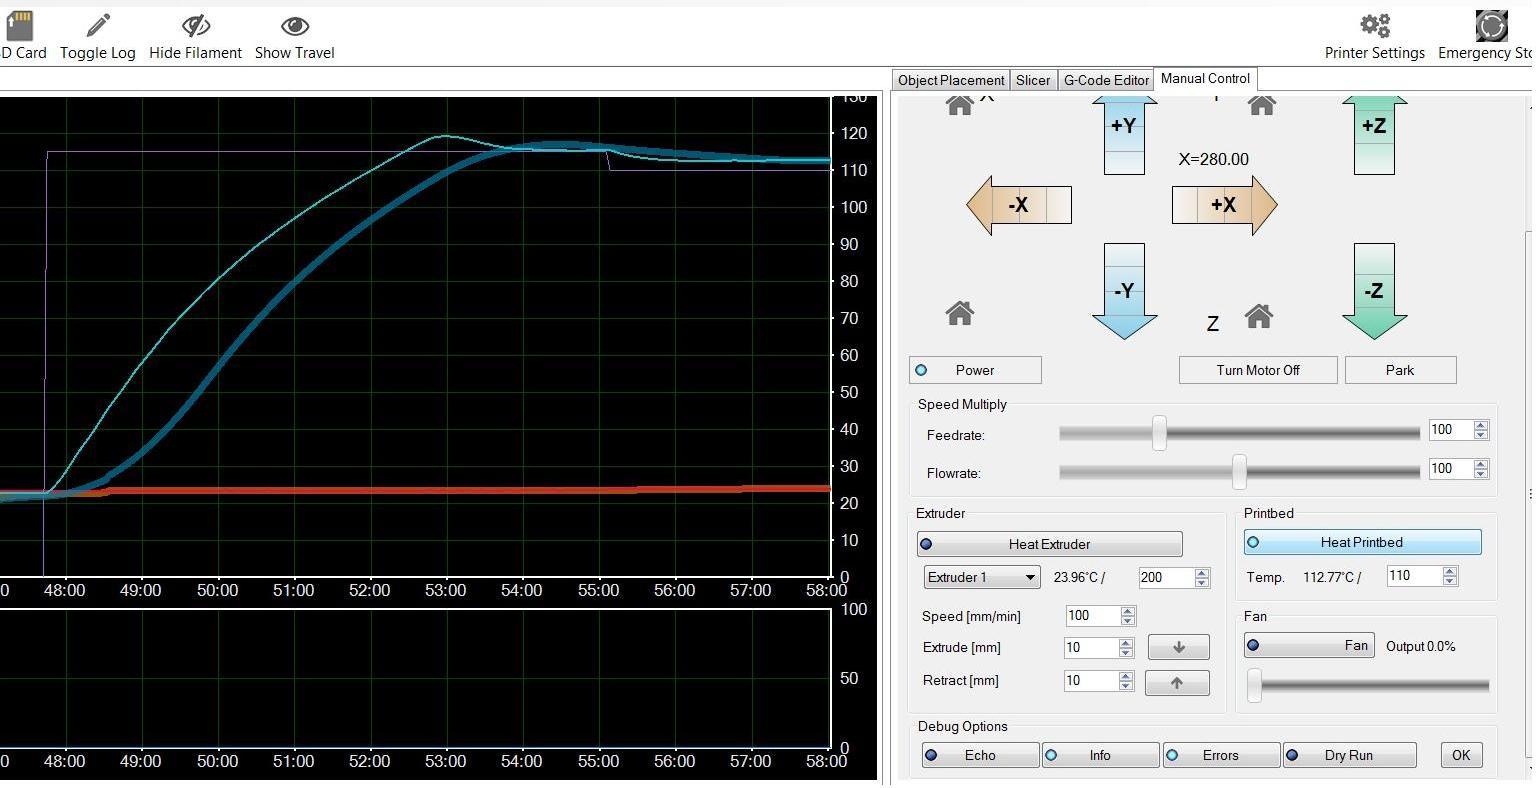
Task: Move the bed with -Y arrow
Action: (x=1124, y=291)
